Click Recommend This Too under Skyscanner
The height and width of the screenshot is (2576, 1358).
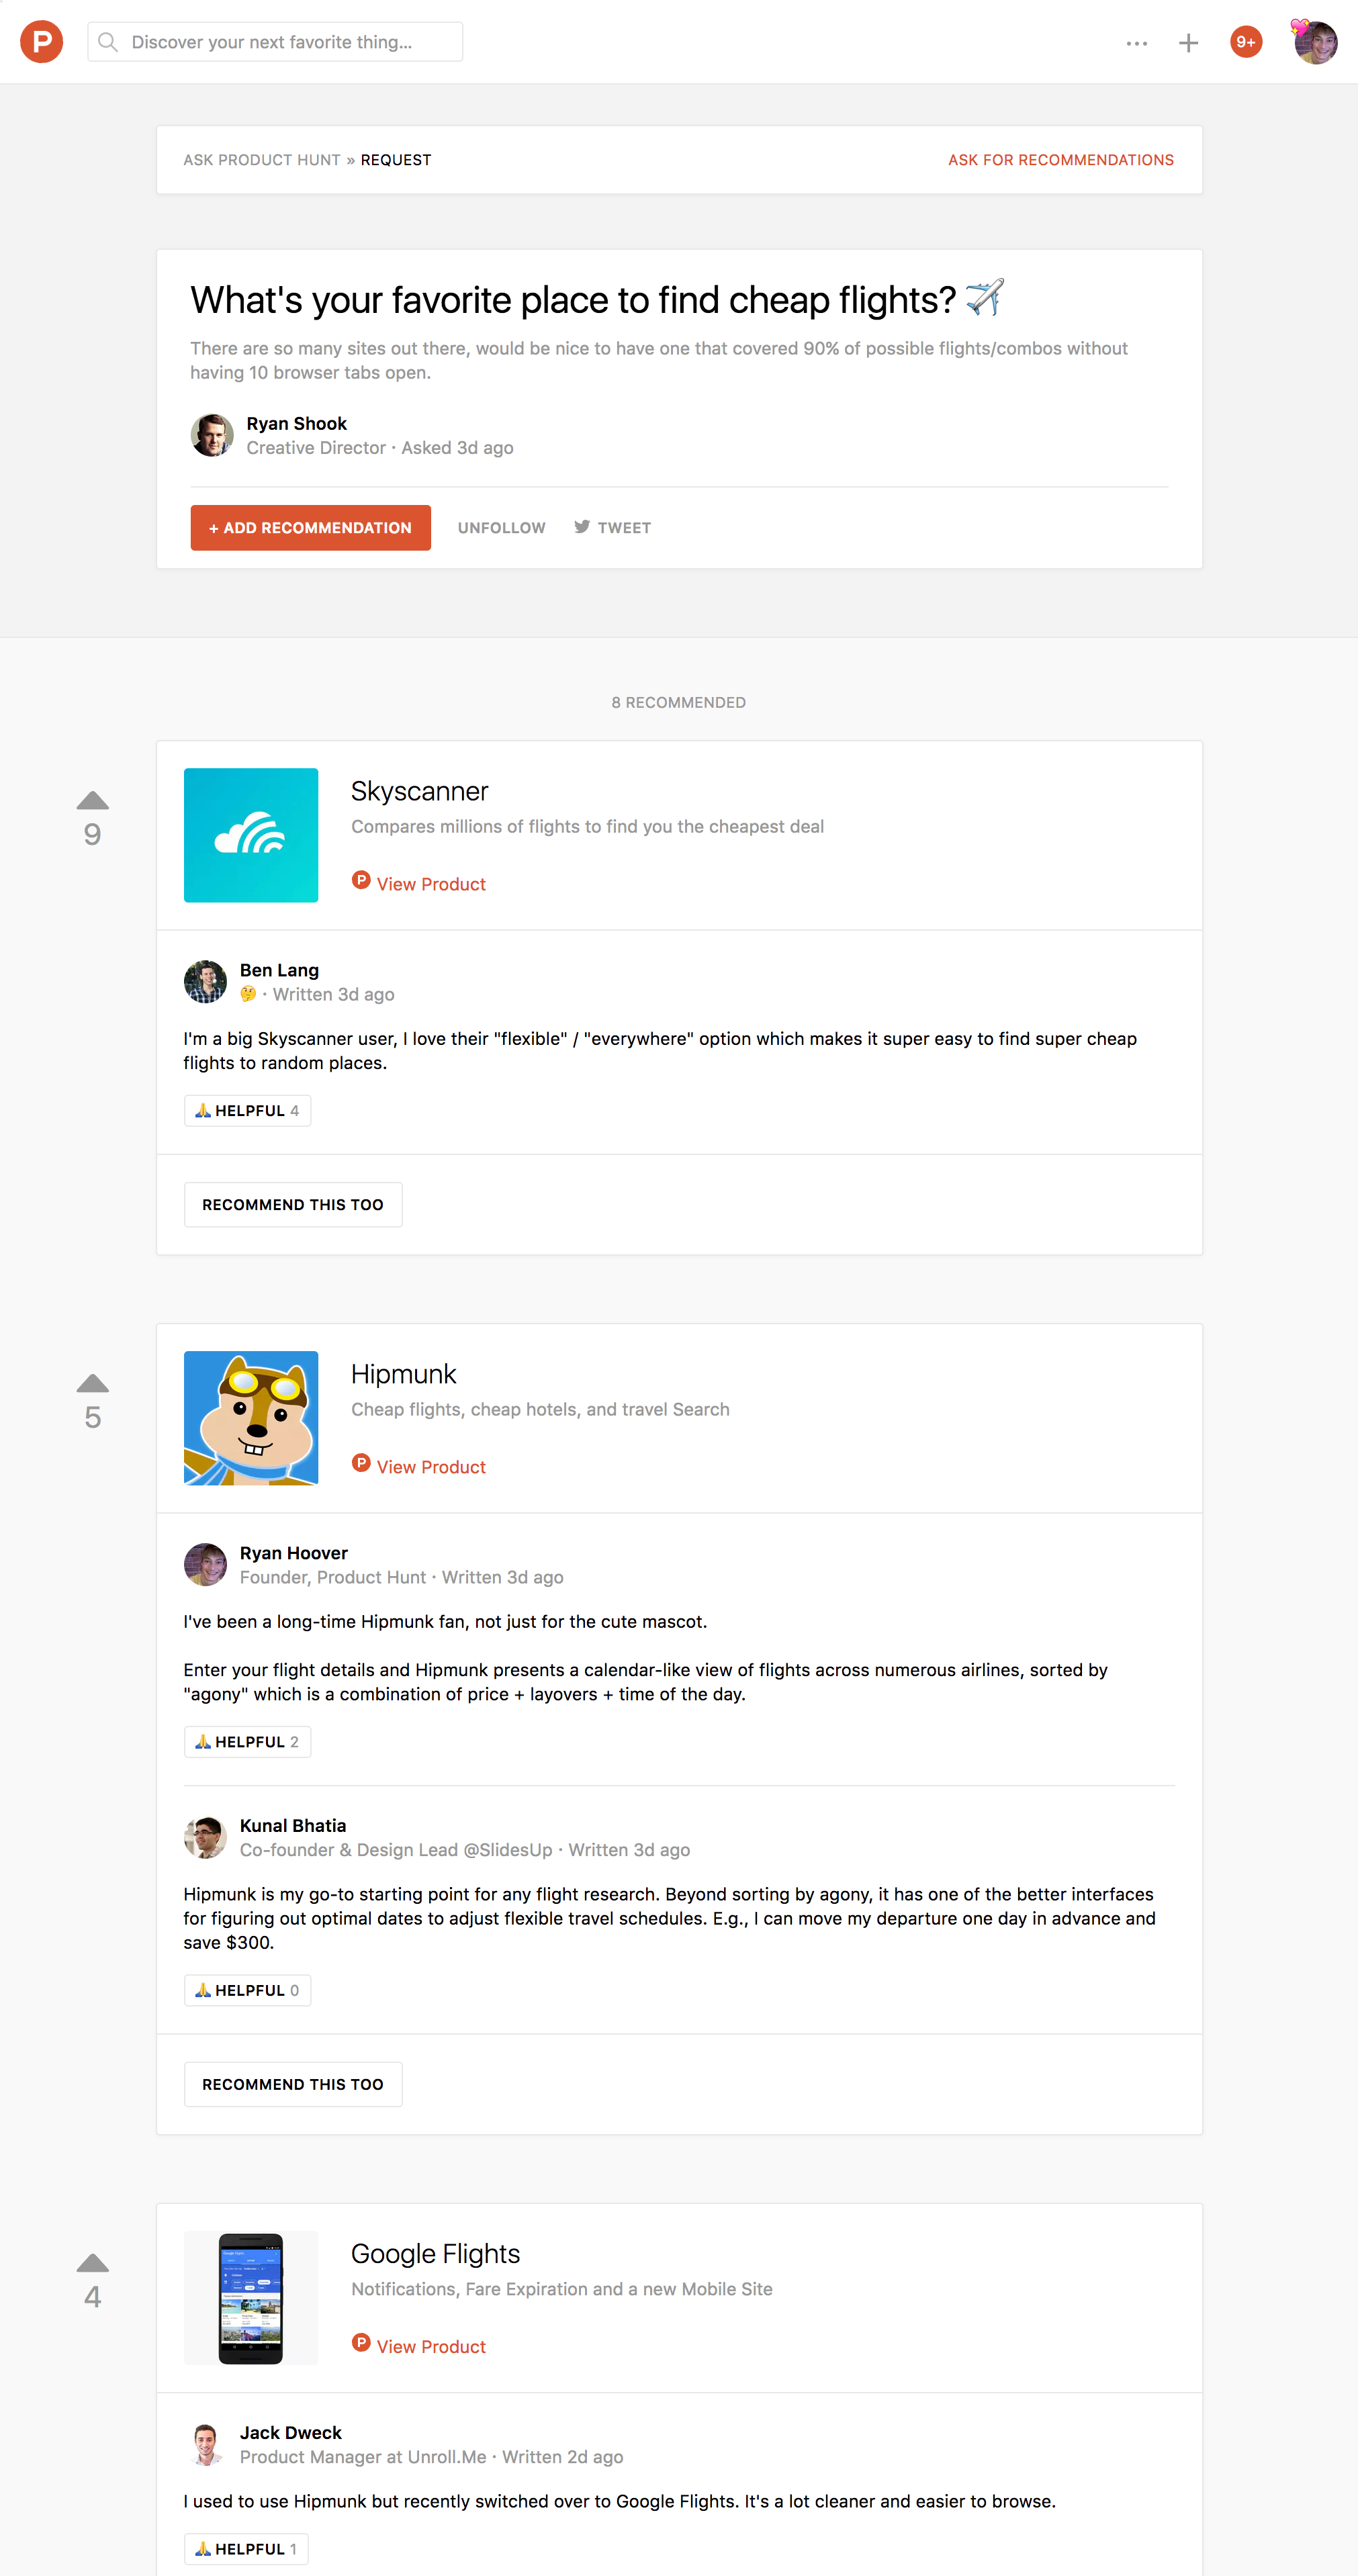pos(292,1205)
